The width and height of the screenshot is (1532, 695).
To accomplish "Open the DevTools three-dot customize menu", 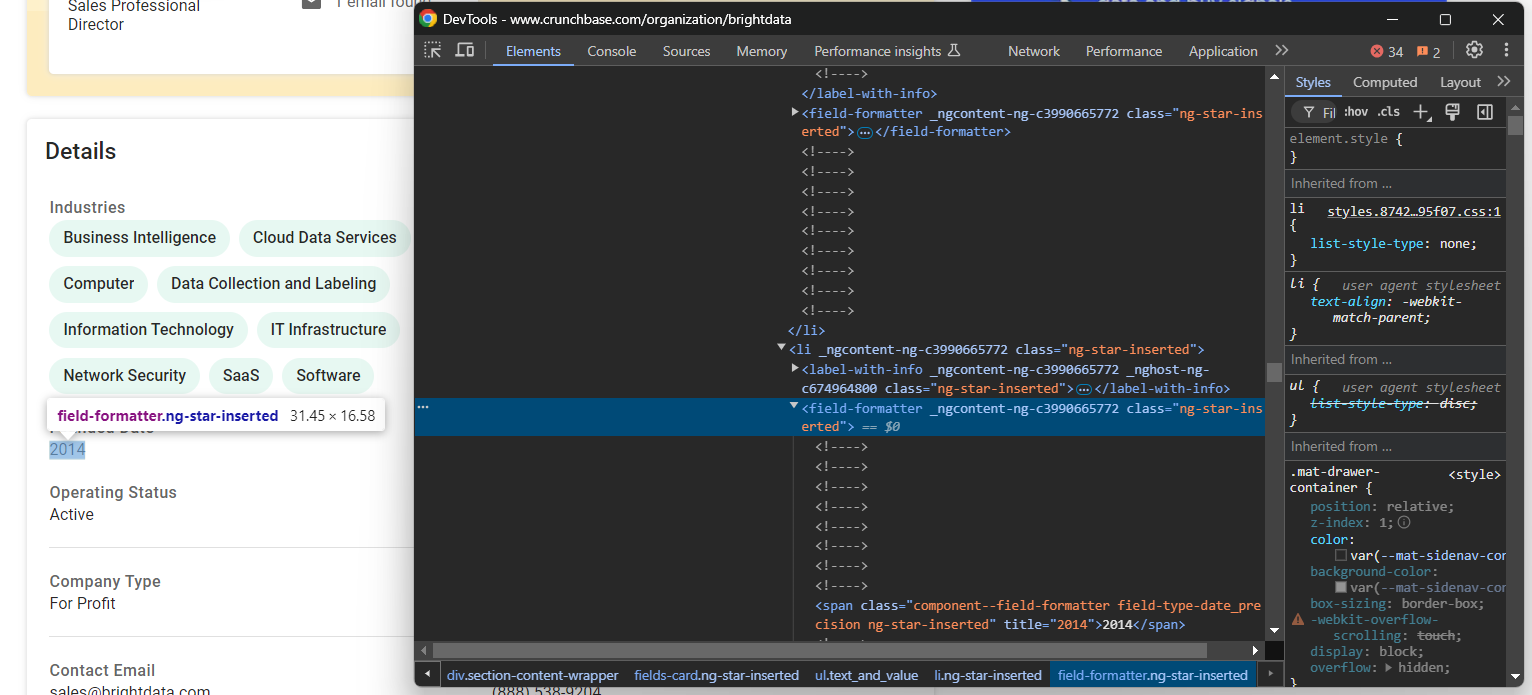I will [x=1506, y=50].
